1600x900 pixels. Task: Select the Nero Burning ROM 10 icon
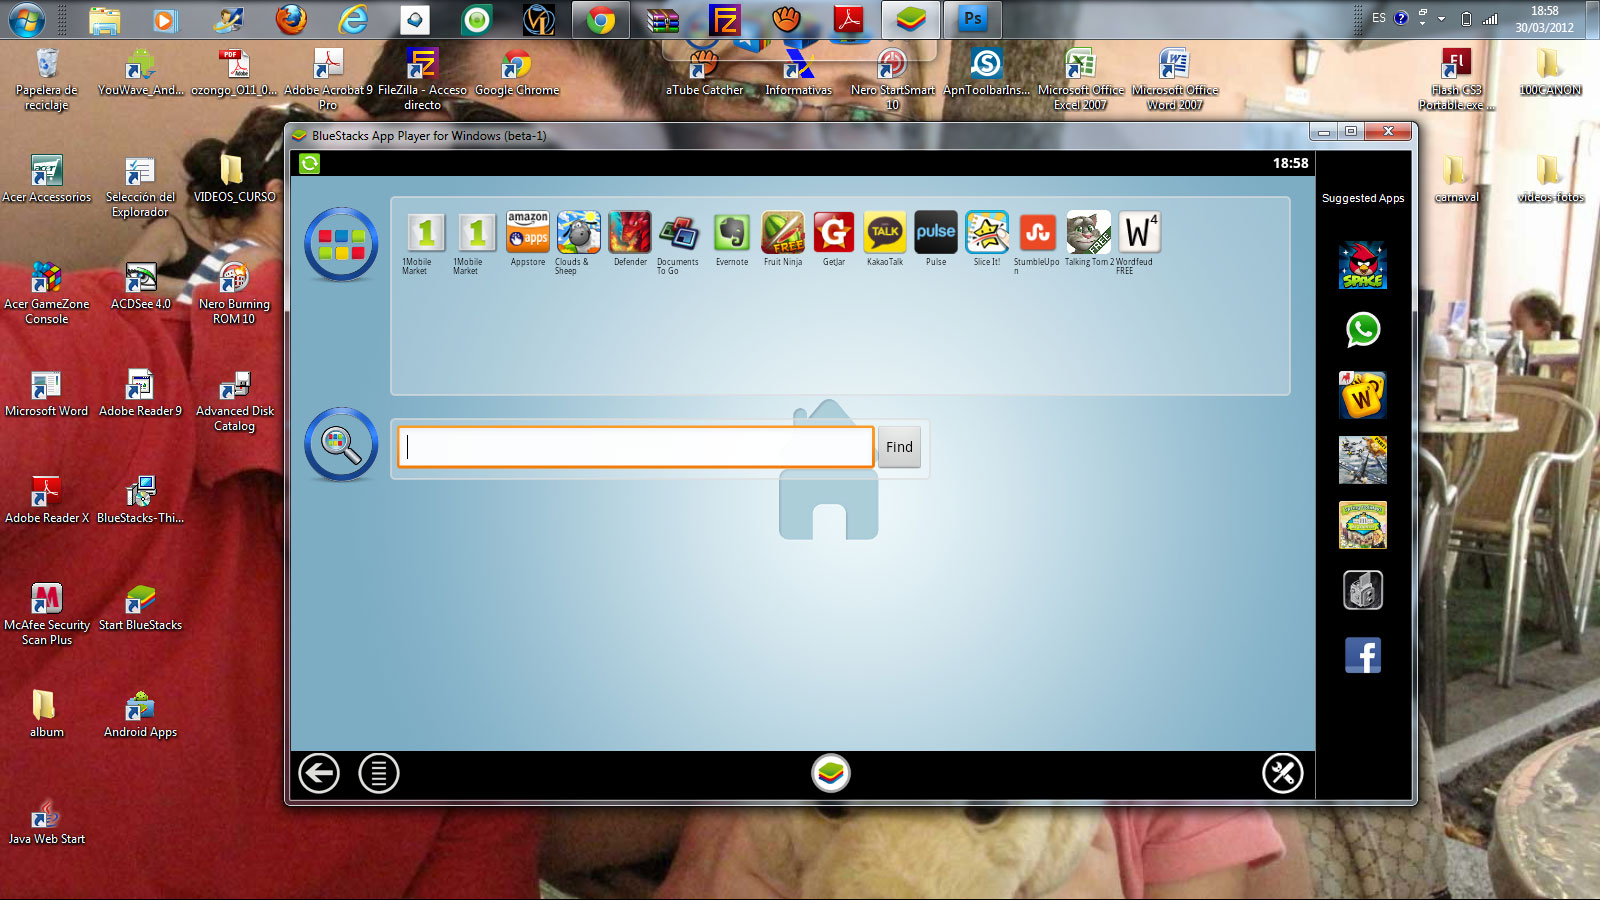coord(234,294)
